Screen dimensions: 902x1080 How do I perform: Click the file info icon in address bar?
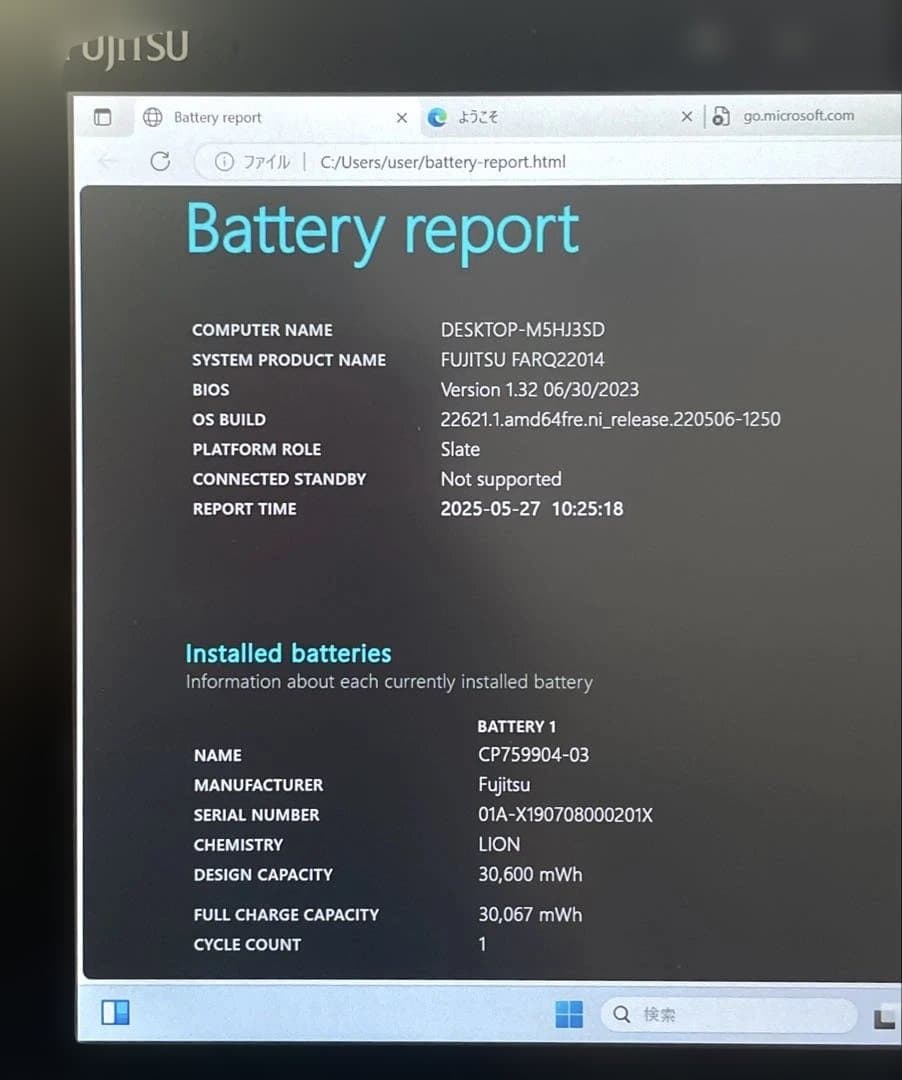click(224, 162)
